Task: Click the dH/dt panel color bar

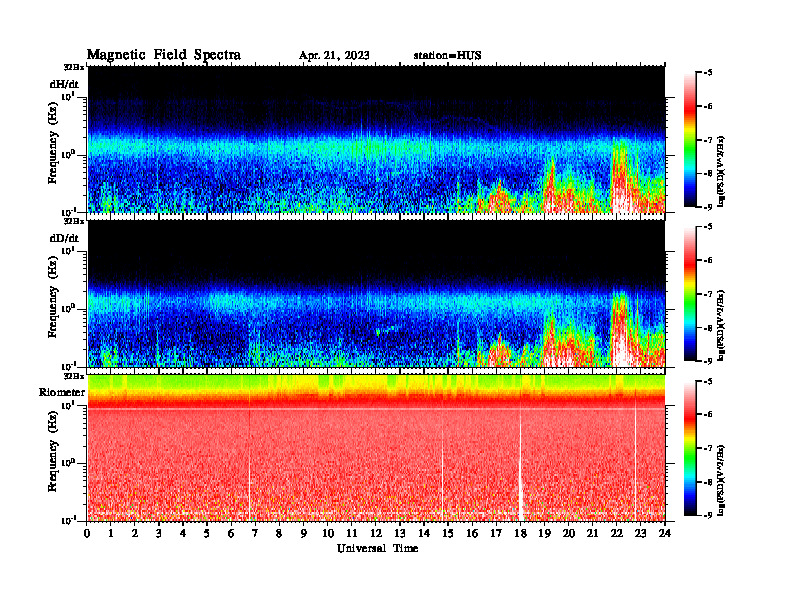Action: (690, 140)
